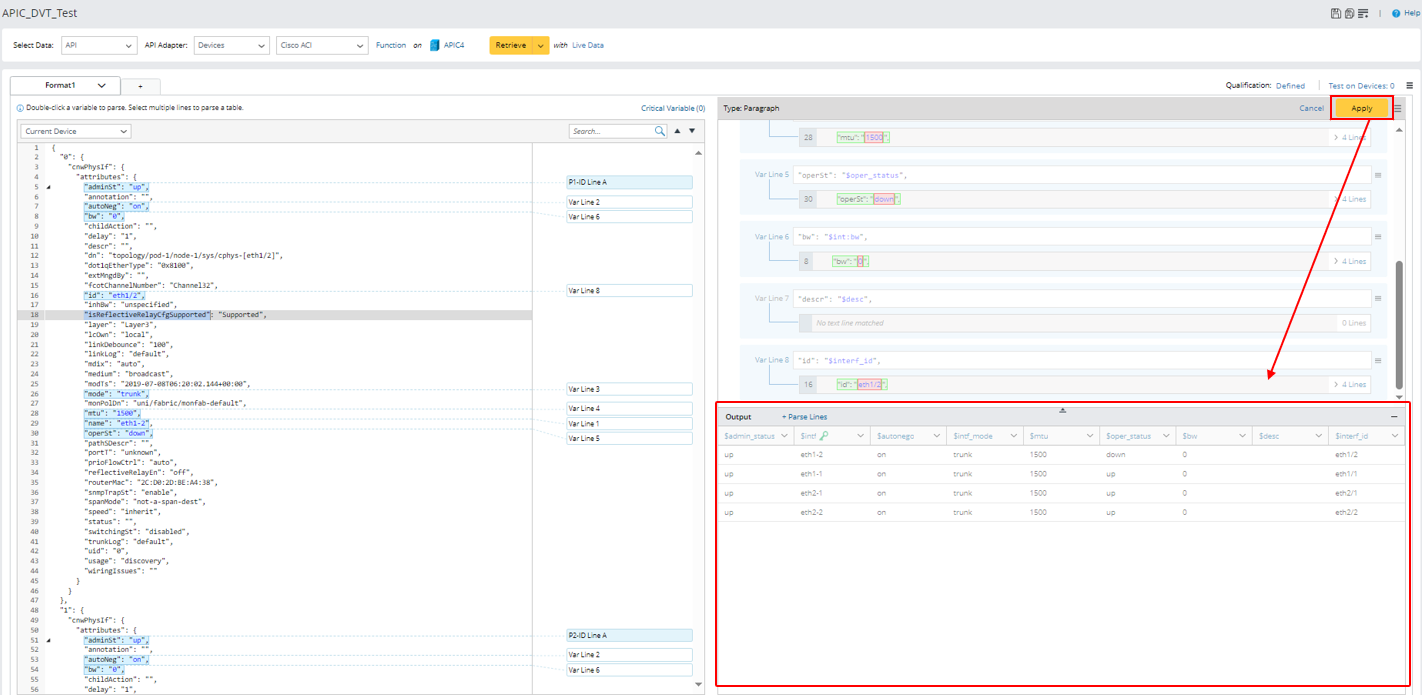Image resolution: width=1422 pixels, height=695 pixels.
Task: Minimize the Output panel with the dash icon
Action: [1394, 417]
